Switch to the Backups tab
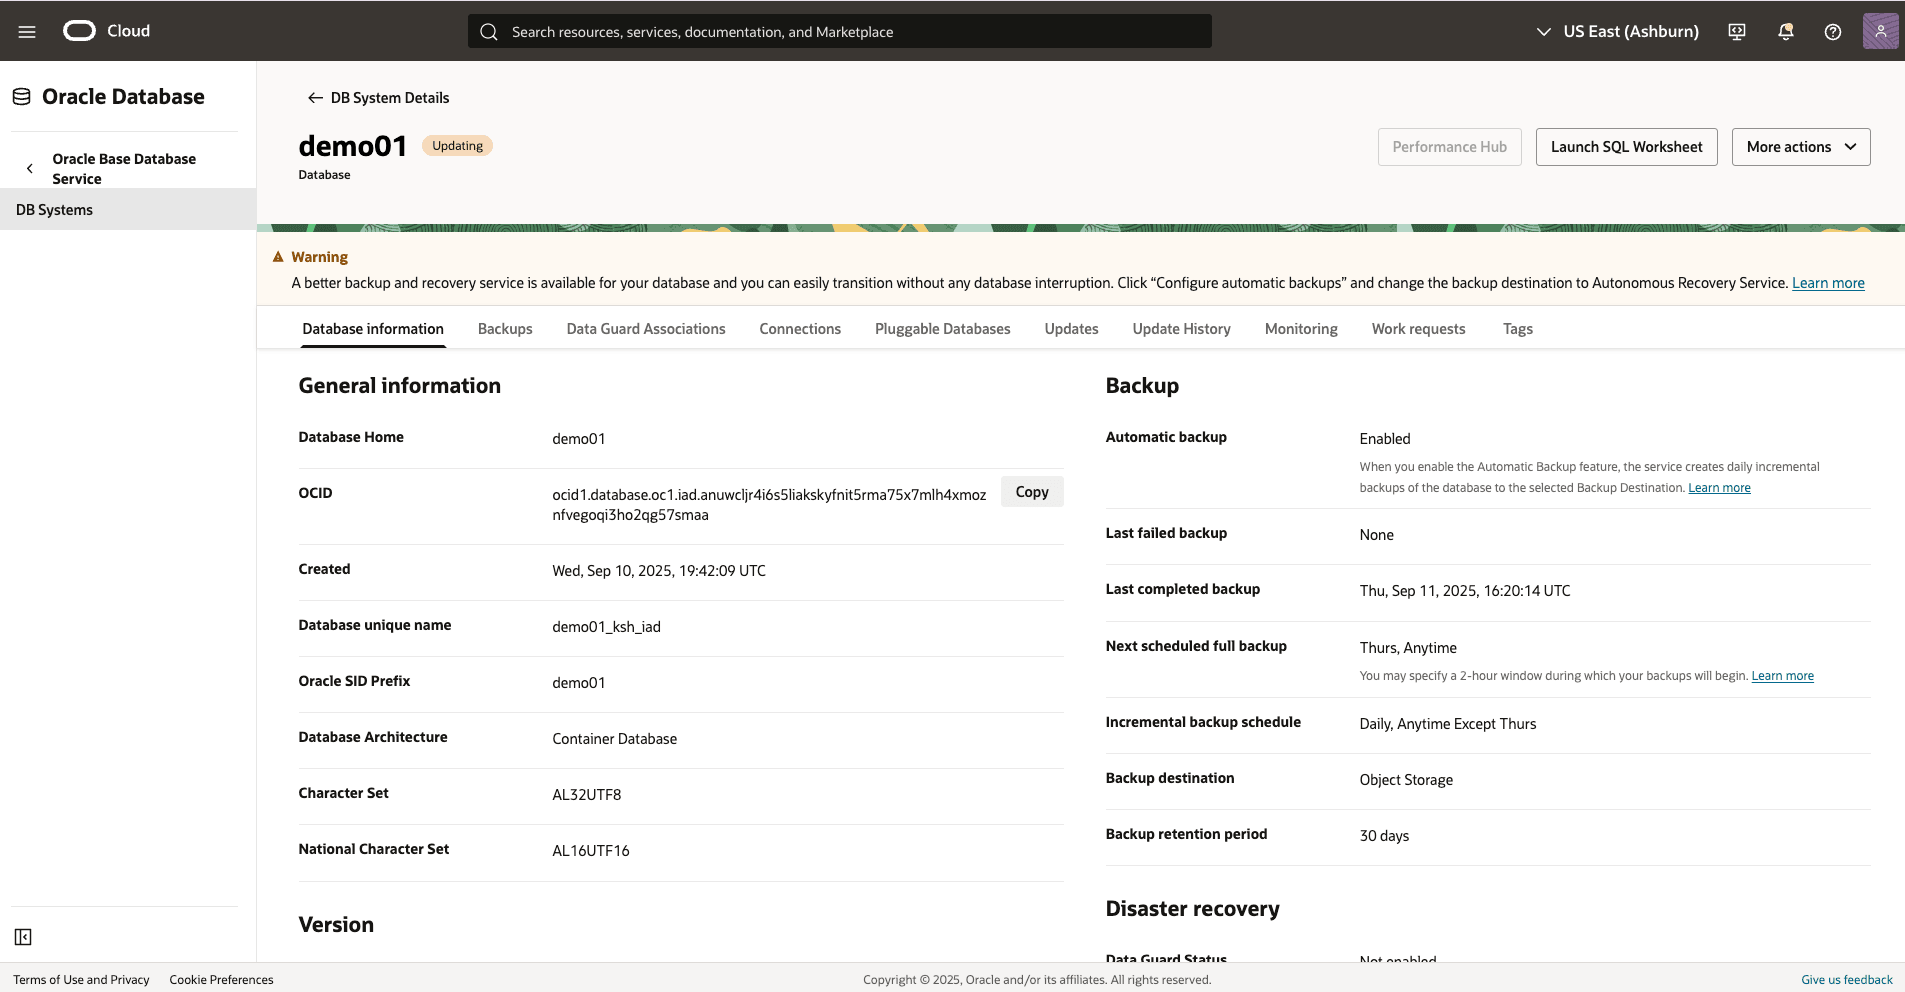 click(x=505, y=328)
